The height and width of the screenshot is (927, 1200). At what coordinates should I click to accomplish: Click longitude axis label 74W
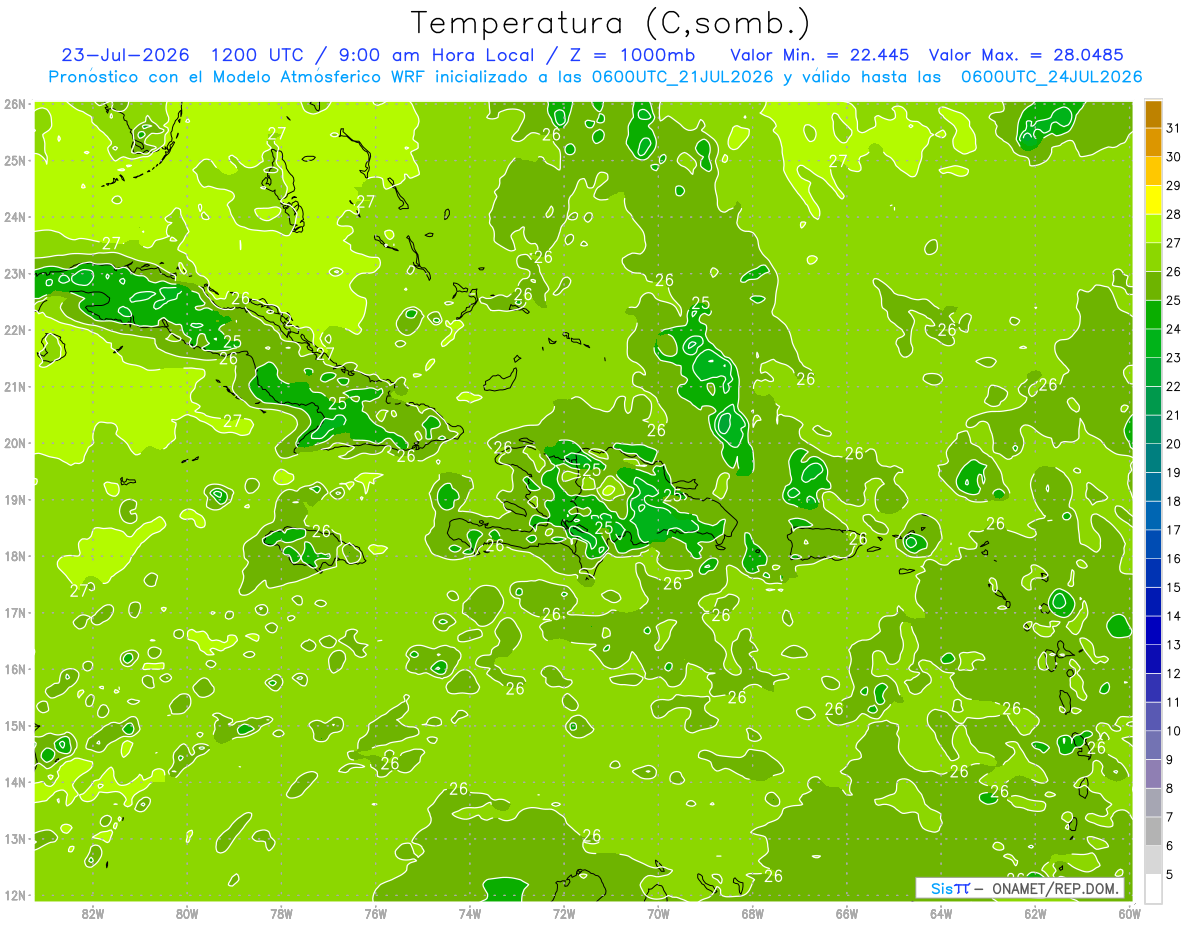470,912
